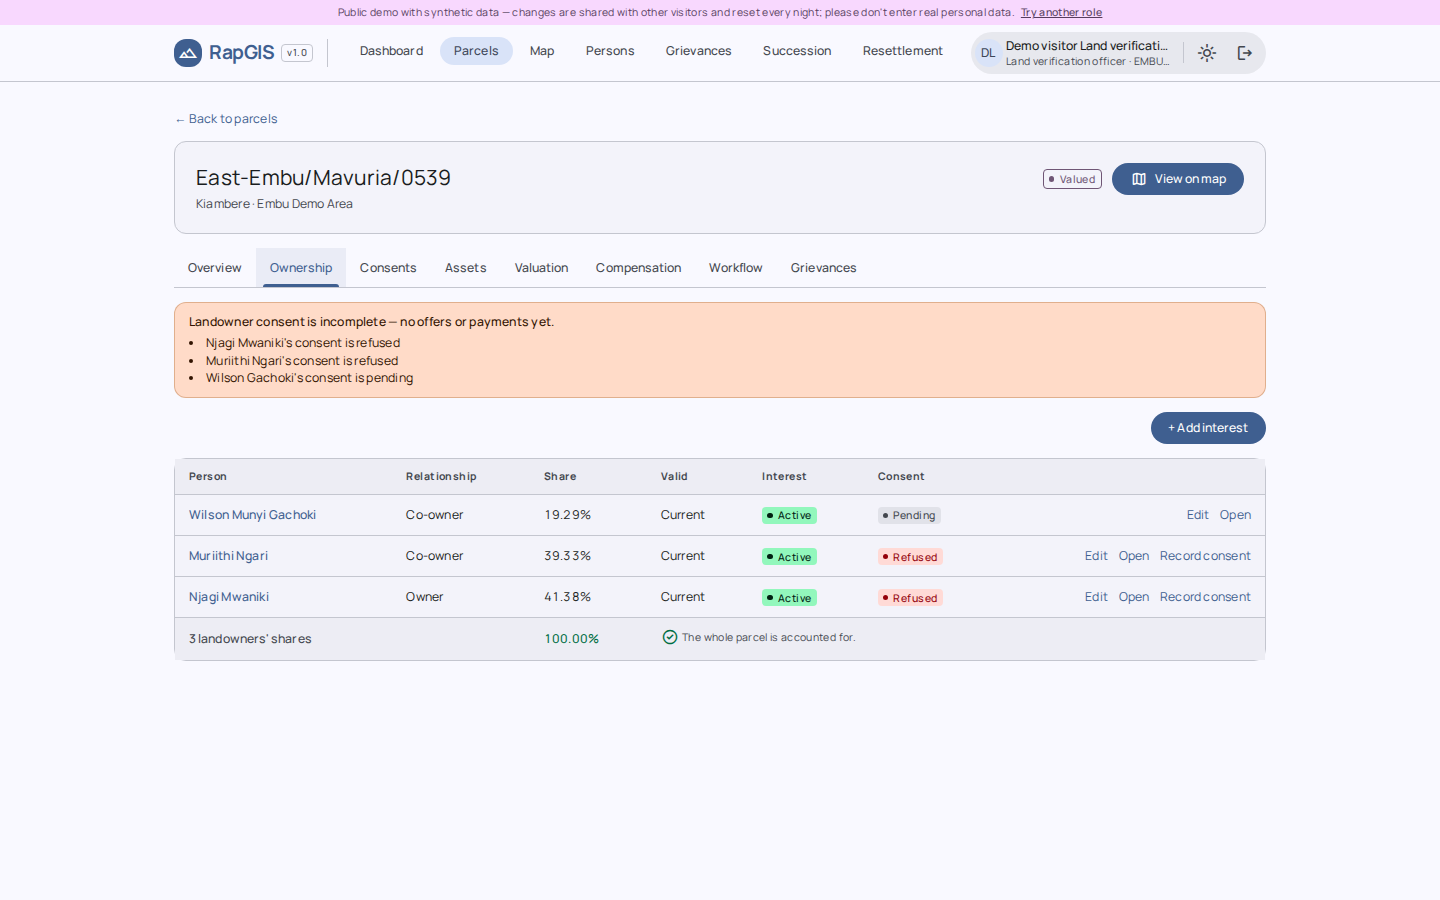Switch to the Overview tab
Viewport: 1440px width, 900px height.
pyautogui.click(x=215, y=268)
